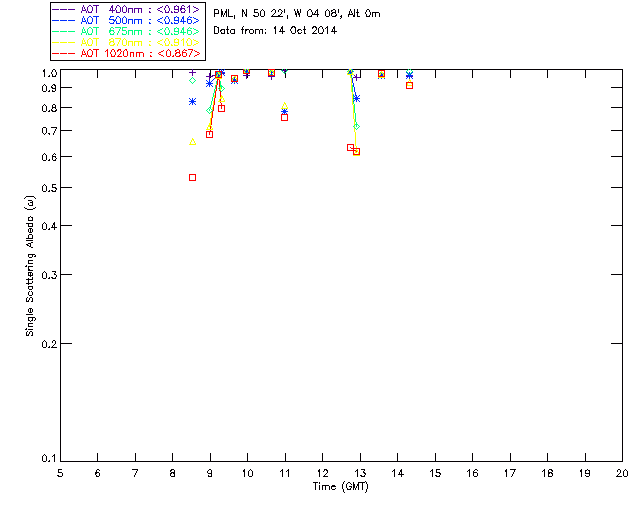Select the lowest red square data point near 0.53
Screen dimensions: 640x512
pos(193,178)
